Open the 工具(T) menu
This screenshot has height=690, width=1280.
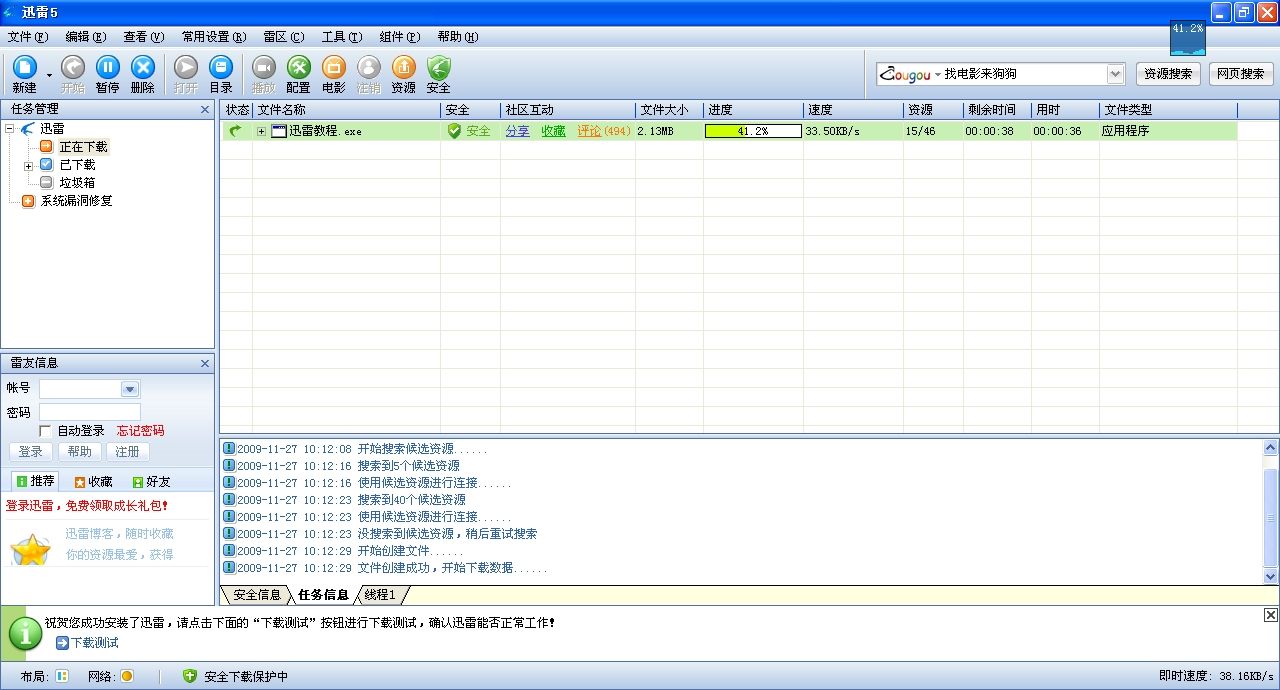342,37
